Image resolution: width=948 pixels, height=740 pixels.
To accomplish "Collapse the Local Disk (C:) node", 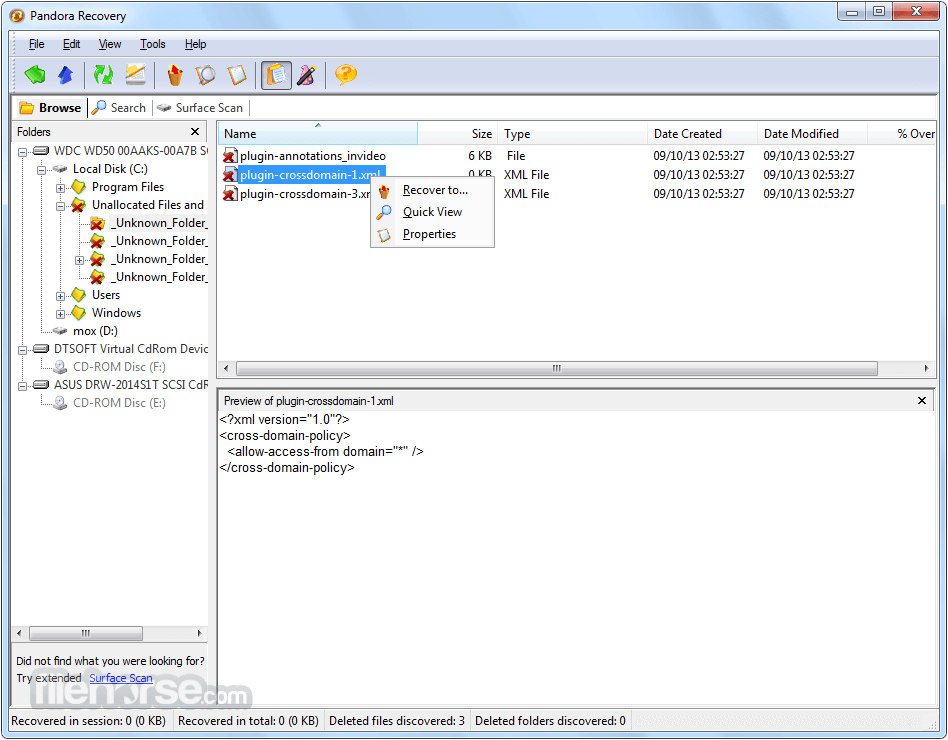I will click(41, 170).
